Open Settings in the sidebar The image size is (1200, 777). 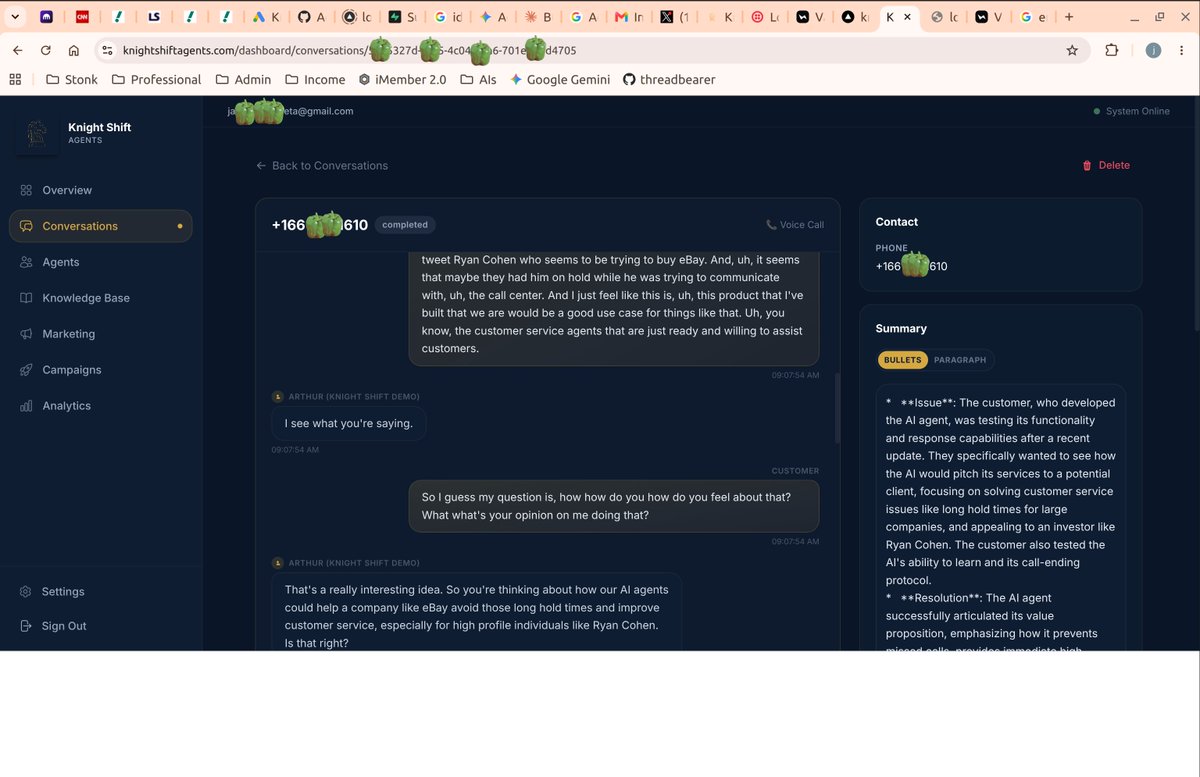click(x=100, y=592)
